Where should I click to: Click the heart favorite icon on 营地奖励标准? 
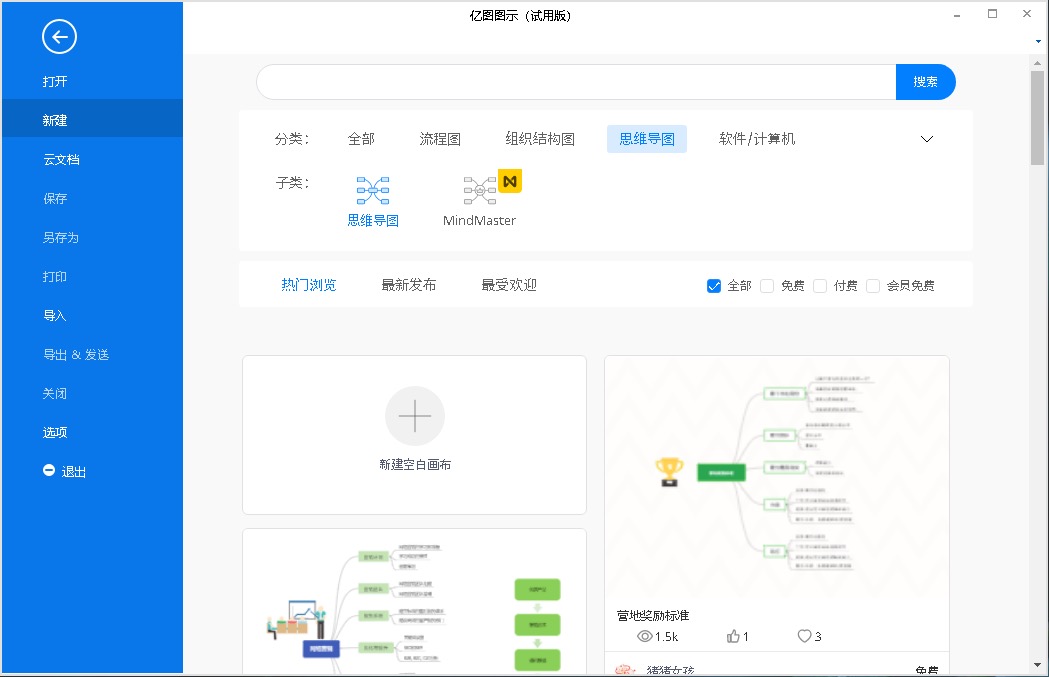pos(804,636)
